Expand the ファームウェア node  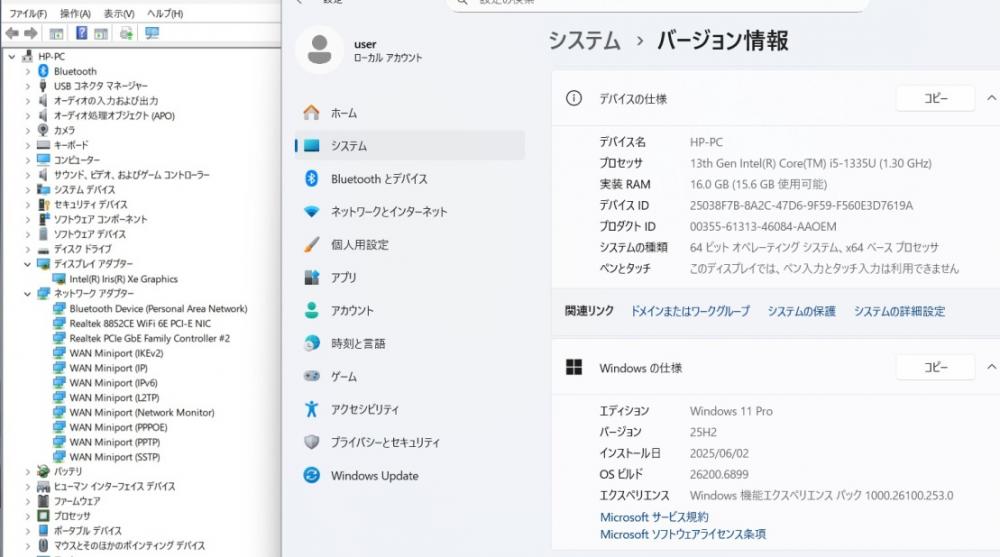click(x=27, y=501)
